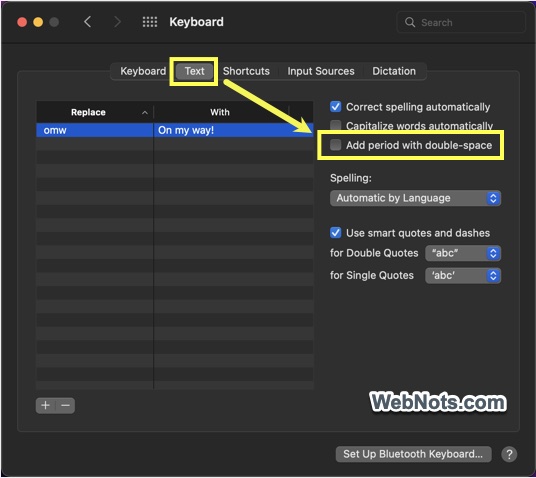Click Set Up Bluetooth Keyboard button

(413, 454)
